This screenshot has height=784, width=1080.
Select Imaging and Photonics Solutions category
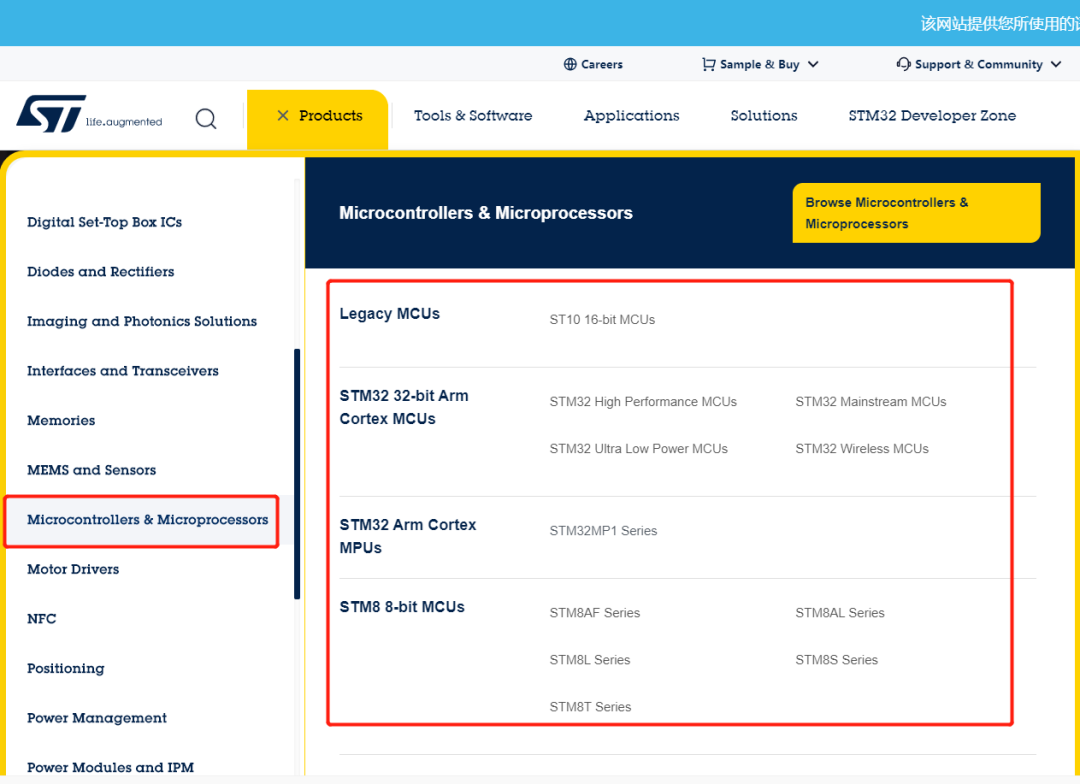tap(142, 321)
